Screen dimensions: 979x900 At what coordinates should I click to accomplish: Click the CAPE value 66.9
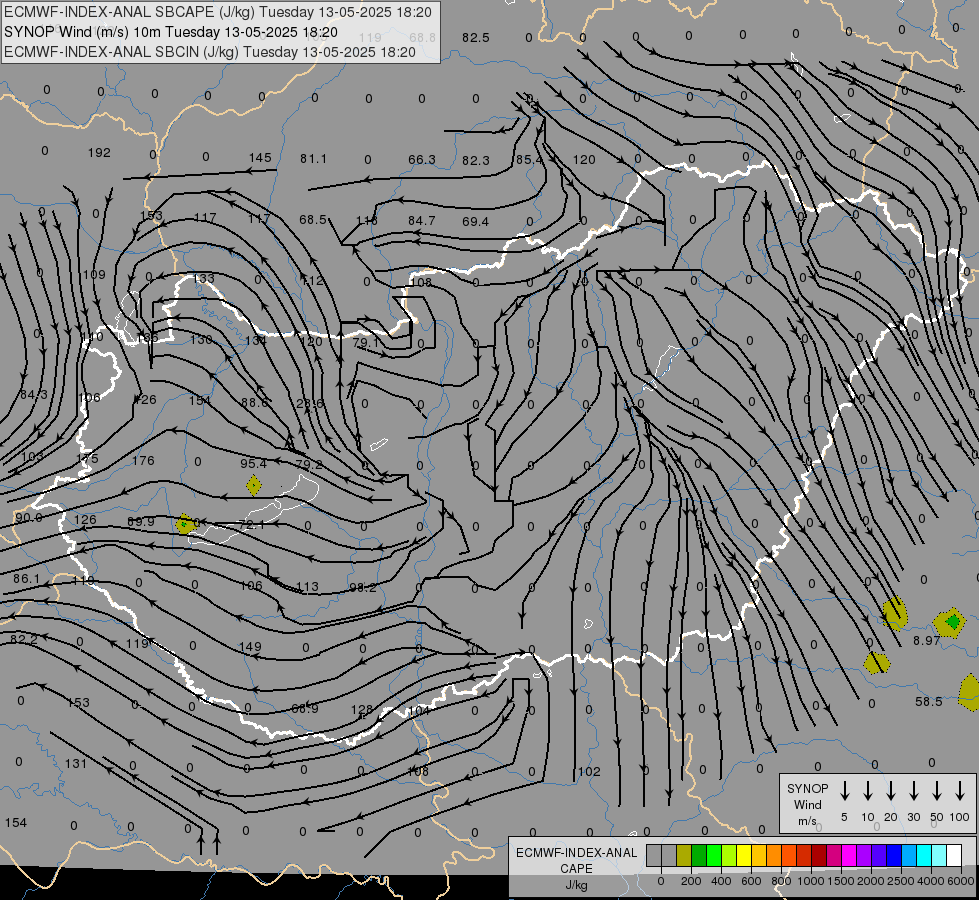[305, 708]
